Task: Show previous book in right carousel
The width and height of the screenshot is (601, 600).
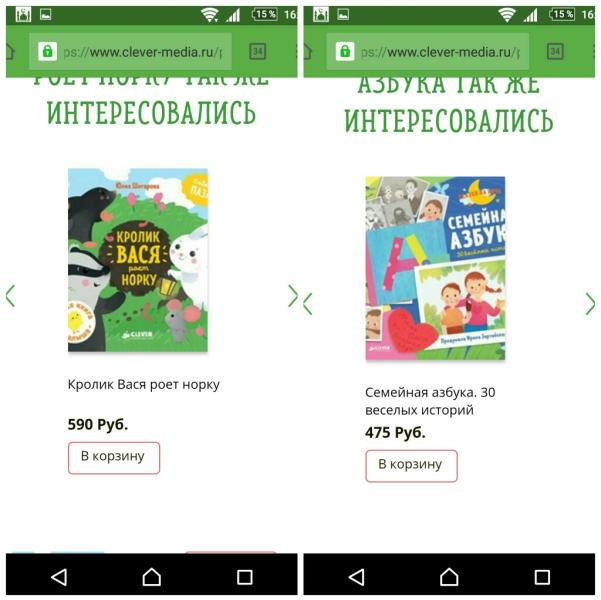Action: [308, 304]
